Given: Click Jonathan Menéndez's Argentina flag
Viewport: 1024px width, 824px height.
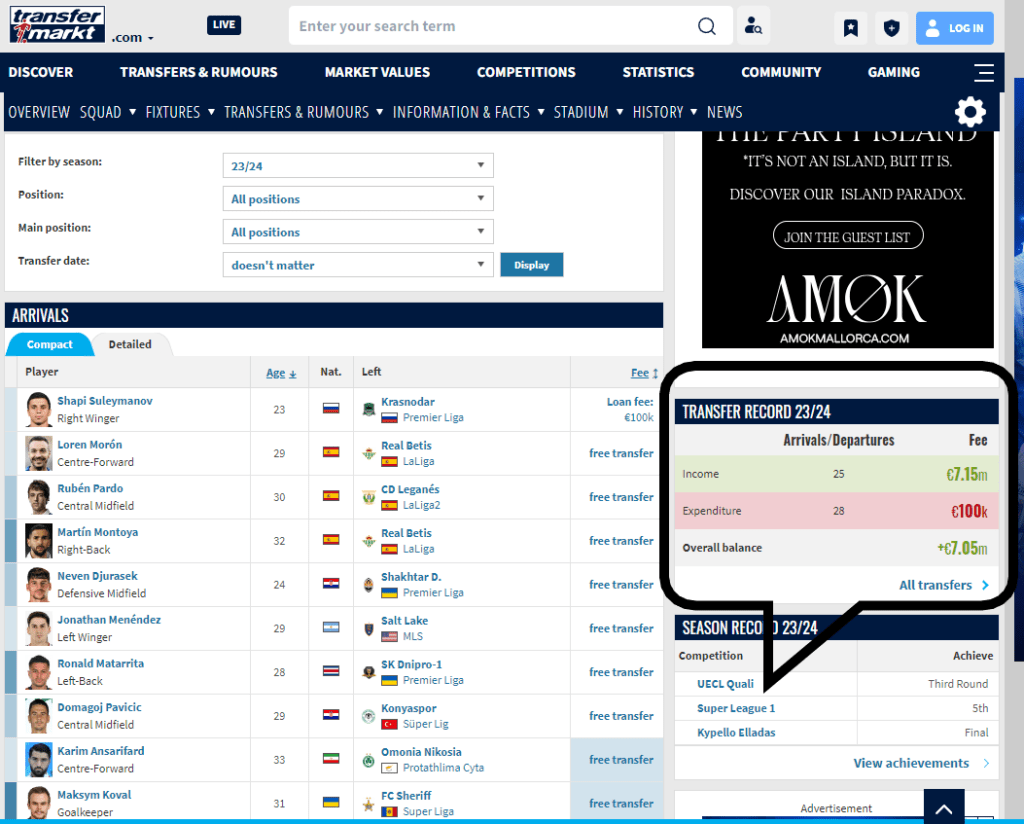Looking at the screenshot, I should click(331, 627).
